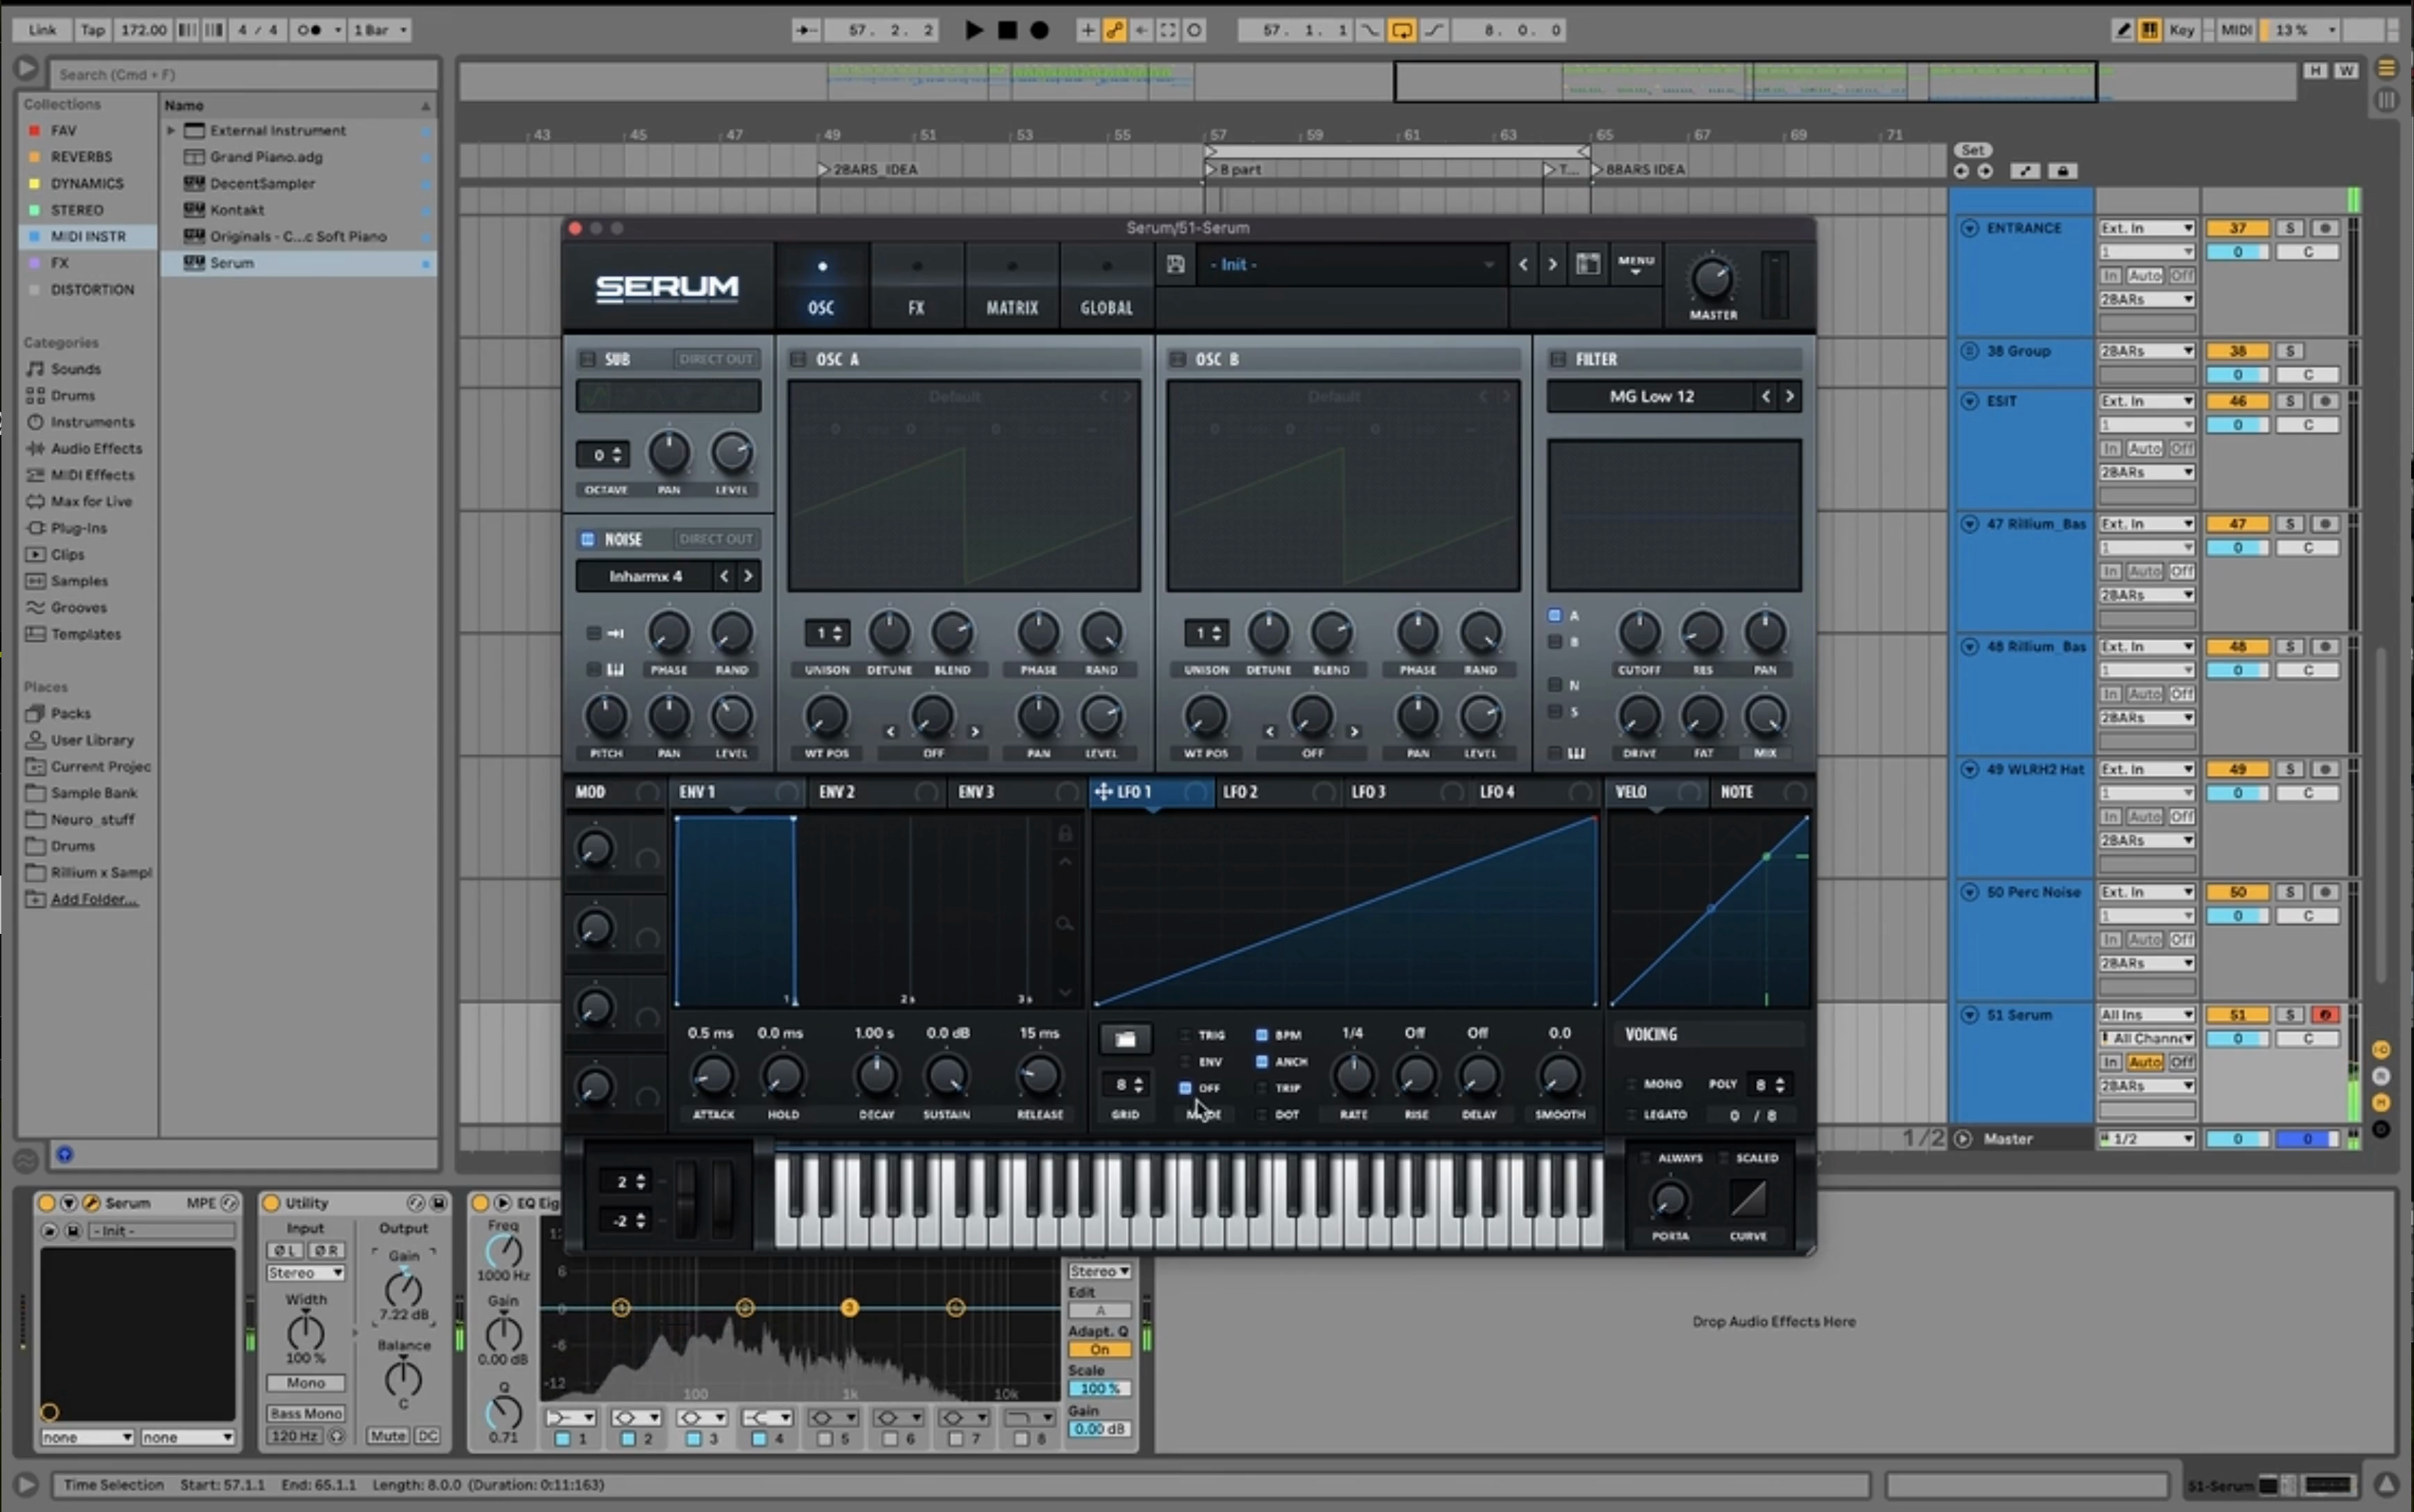Click the envelope zoom magnifier icon
2414x1512 pixels.
click(x=1065, y=924)
